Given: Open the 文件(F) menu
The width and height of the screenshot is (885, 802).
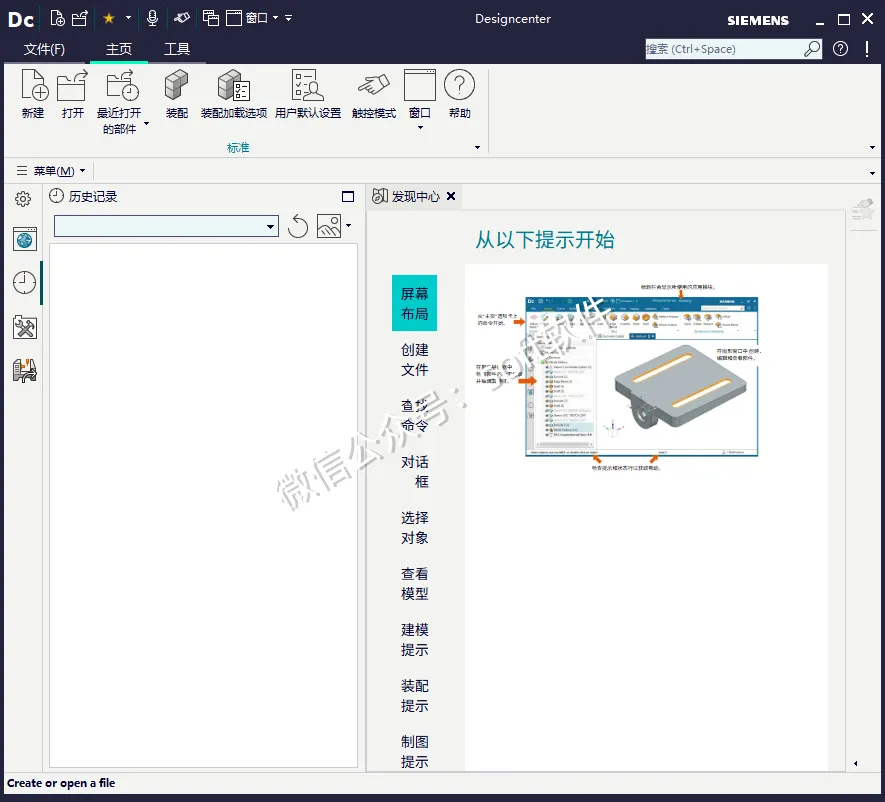Looking at the screenshot, I should point(44,50).
